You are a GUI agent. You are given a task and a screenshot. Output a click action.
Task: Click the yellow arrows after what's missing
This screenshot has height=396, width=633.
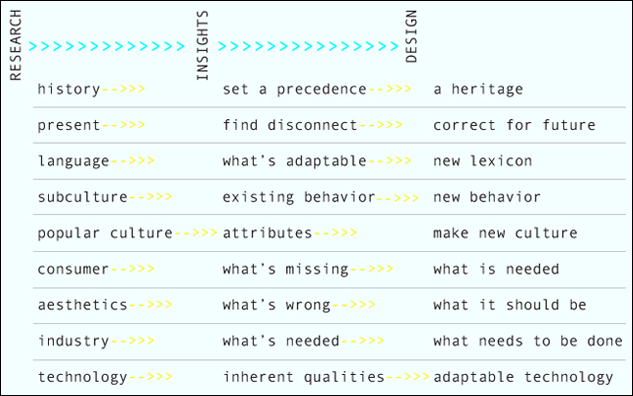tap(371, 269)
